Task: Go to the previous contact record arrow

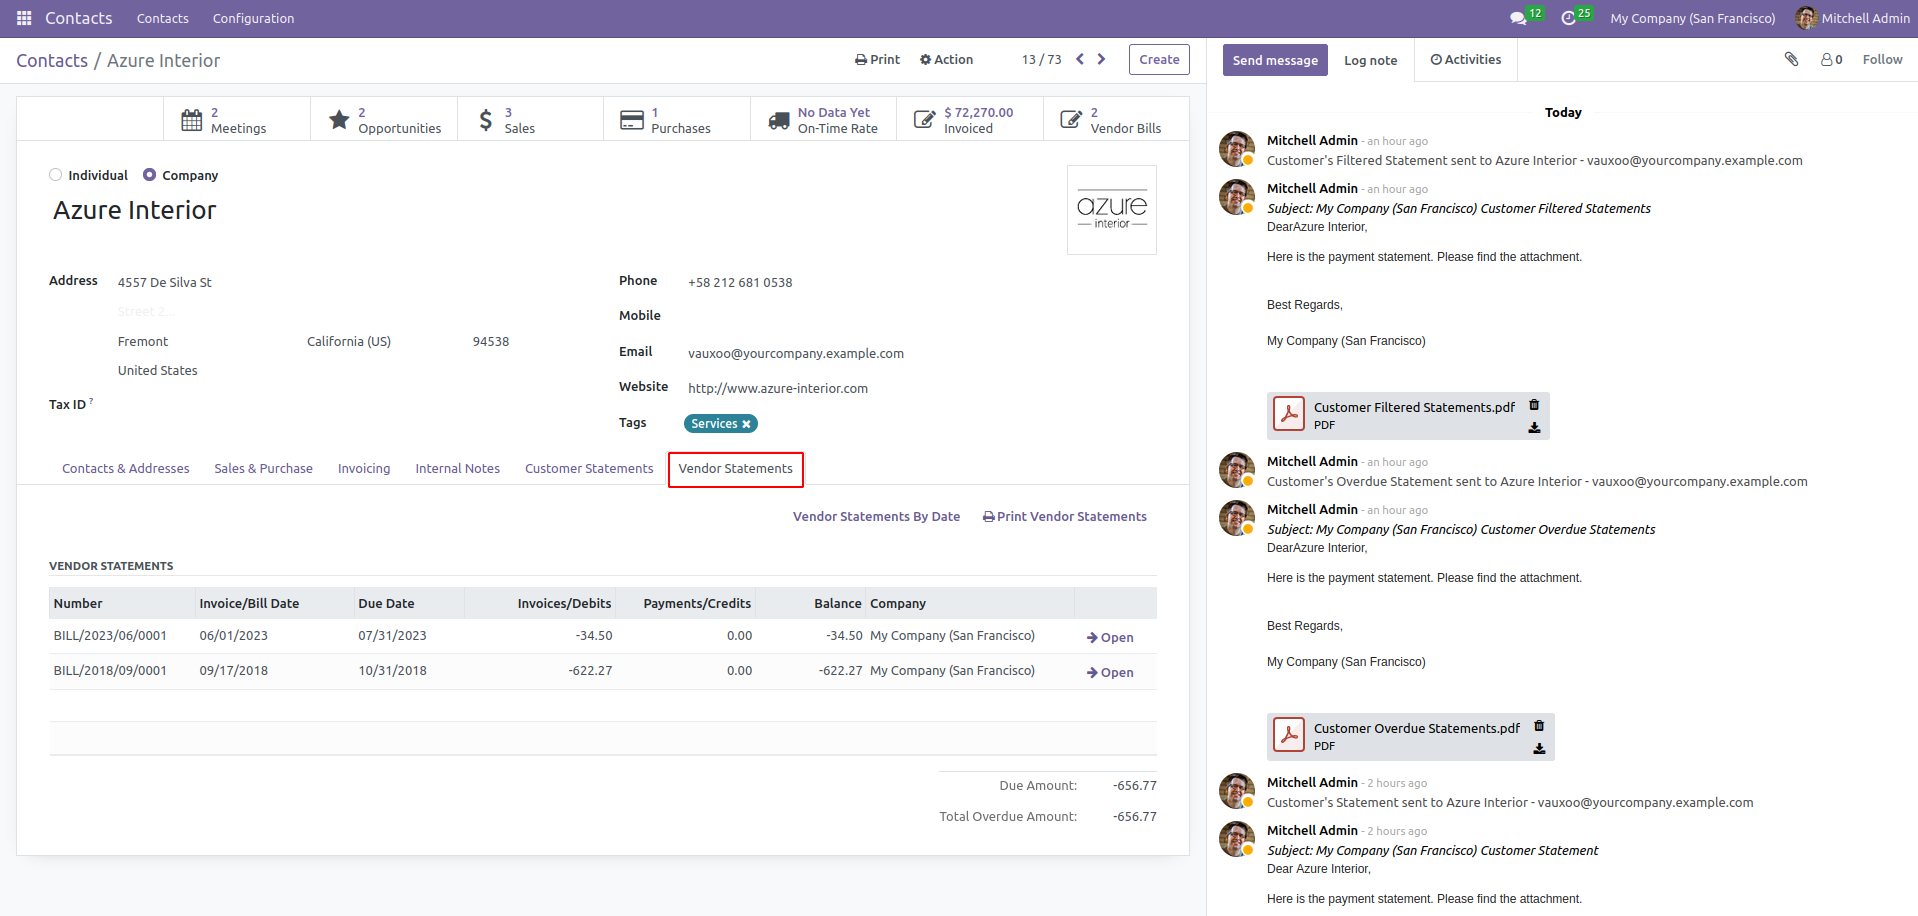Action: coord(1080,59)
